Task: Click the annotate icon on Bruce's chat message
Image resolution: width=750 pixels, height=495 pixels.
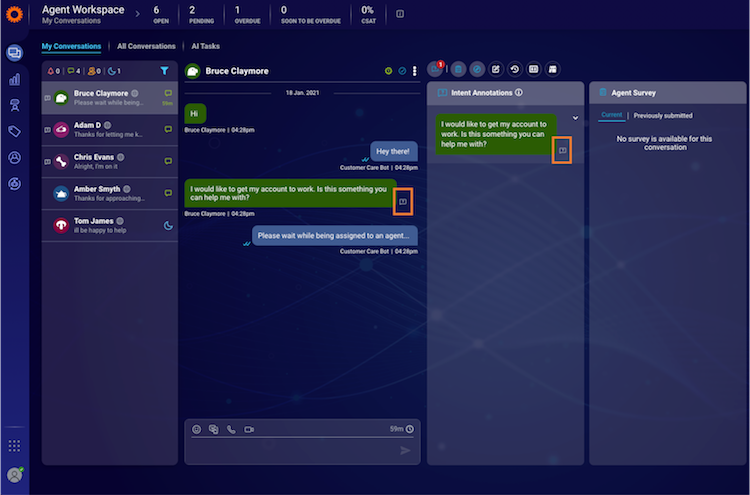Action: point(403,202)
